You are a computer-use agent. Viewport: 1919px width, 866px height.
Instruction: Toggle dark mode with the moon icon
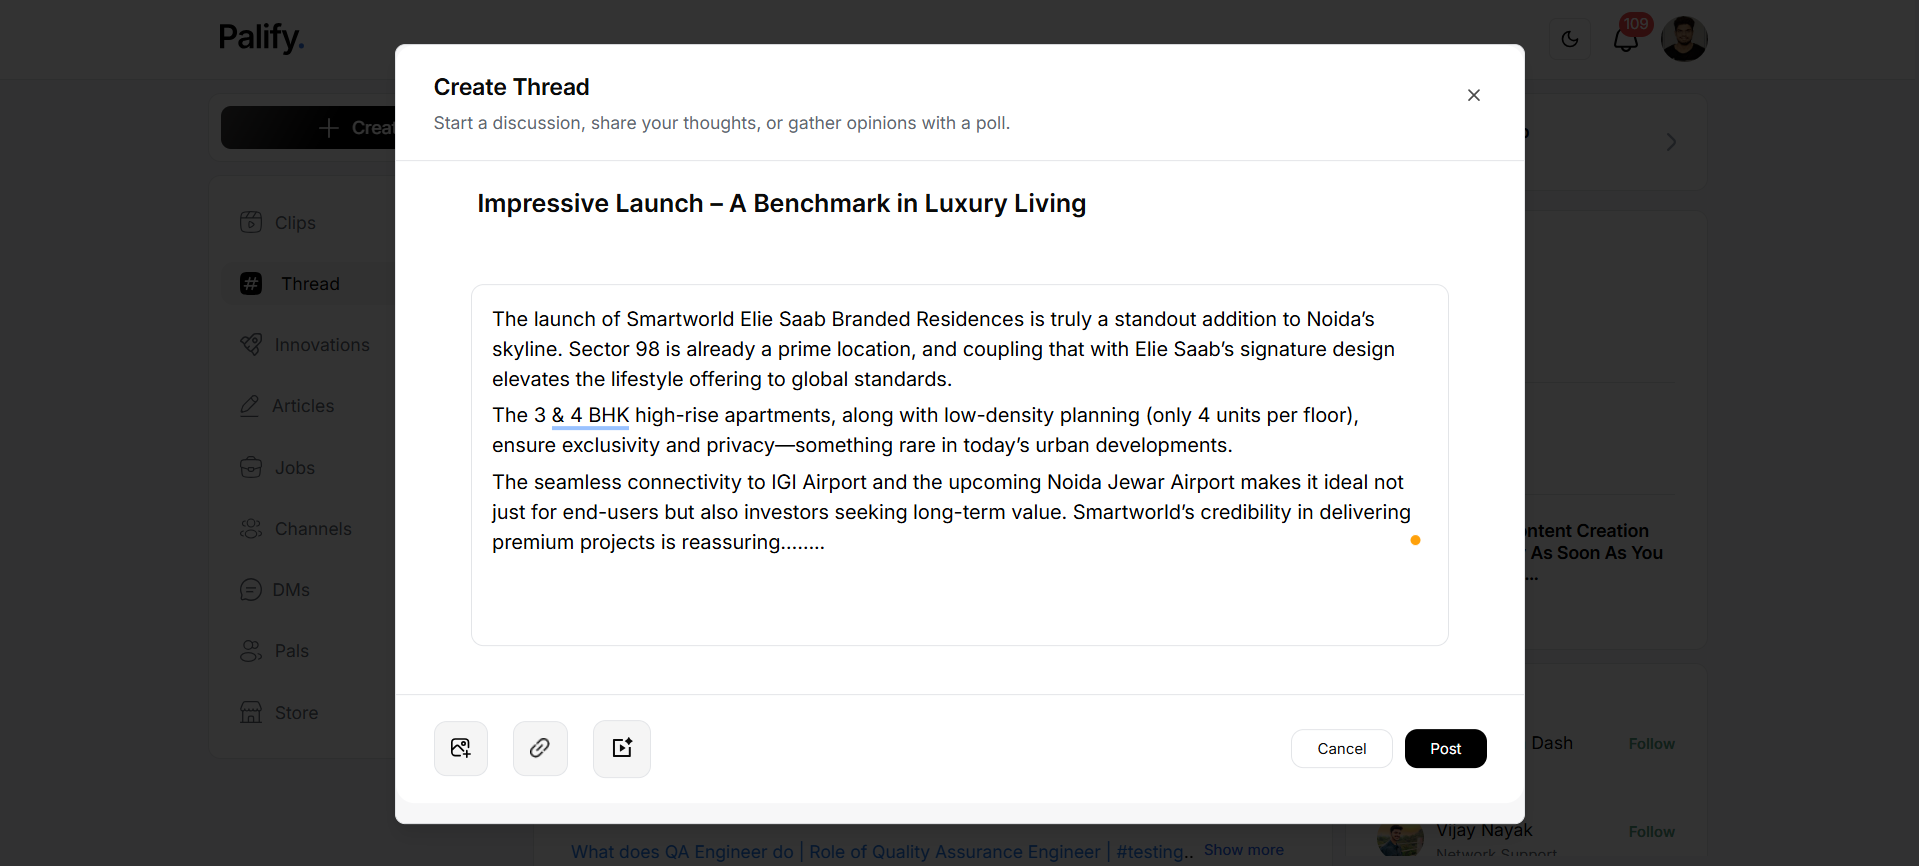[1570, 39]
